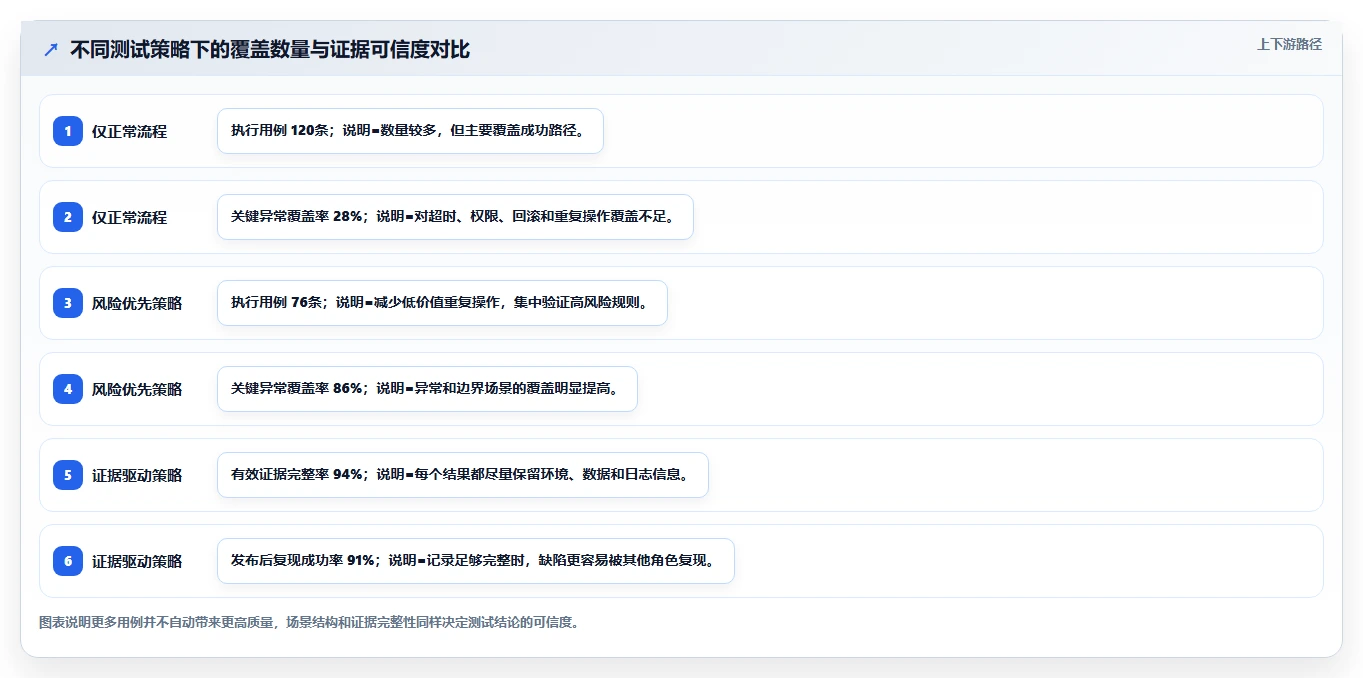Select the number 5 badge
Screen dimensions: 1363x678
tap(68, 475)
